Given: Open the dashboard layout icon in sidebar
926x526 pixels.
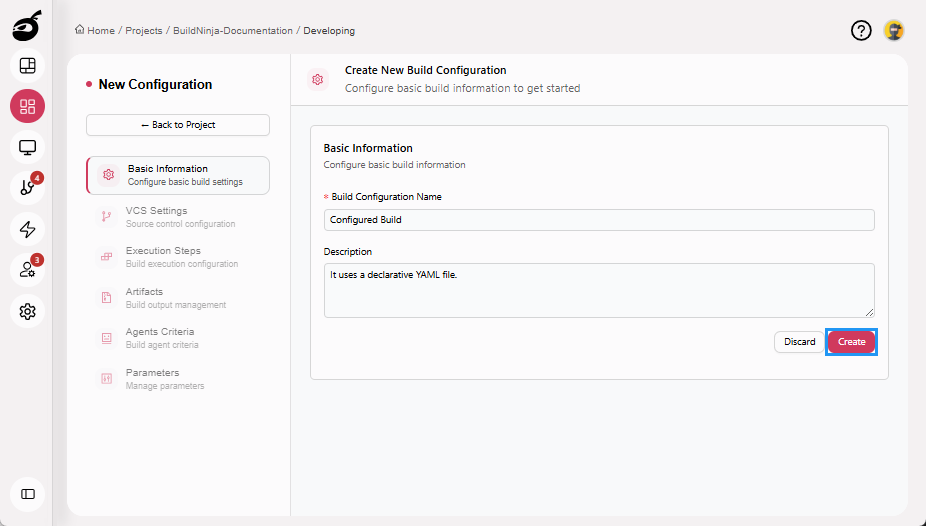Looking at the screenshot, I should [x=28, y=66].
